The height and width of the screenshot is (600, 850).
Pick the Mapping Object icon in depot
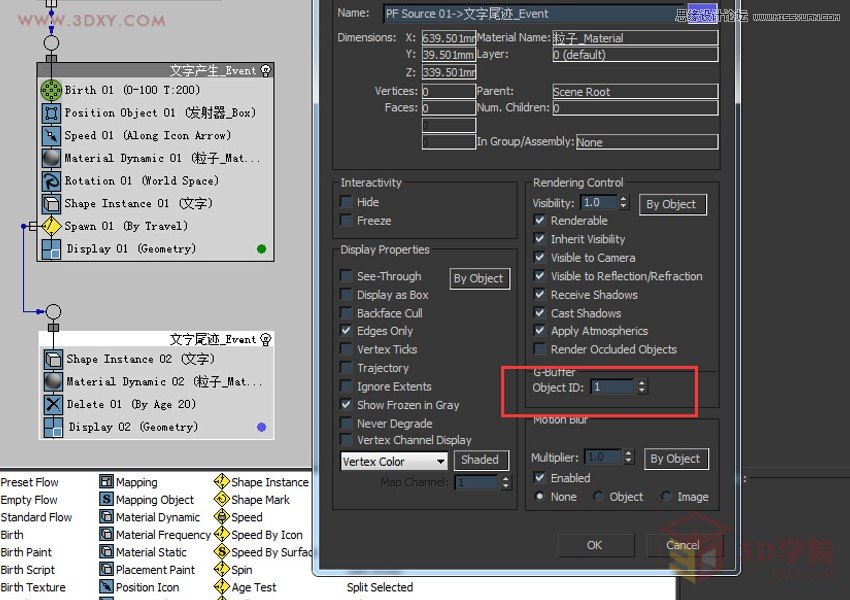pos(106,499)
